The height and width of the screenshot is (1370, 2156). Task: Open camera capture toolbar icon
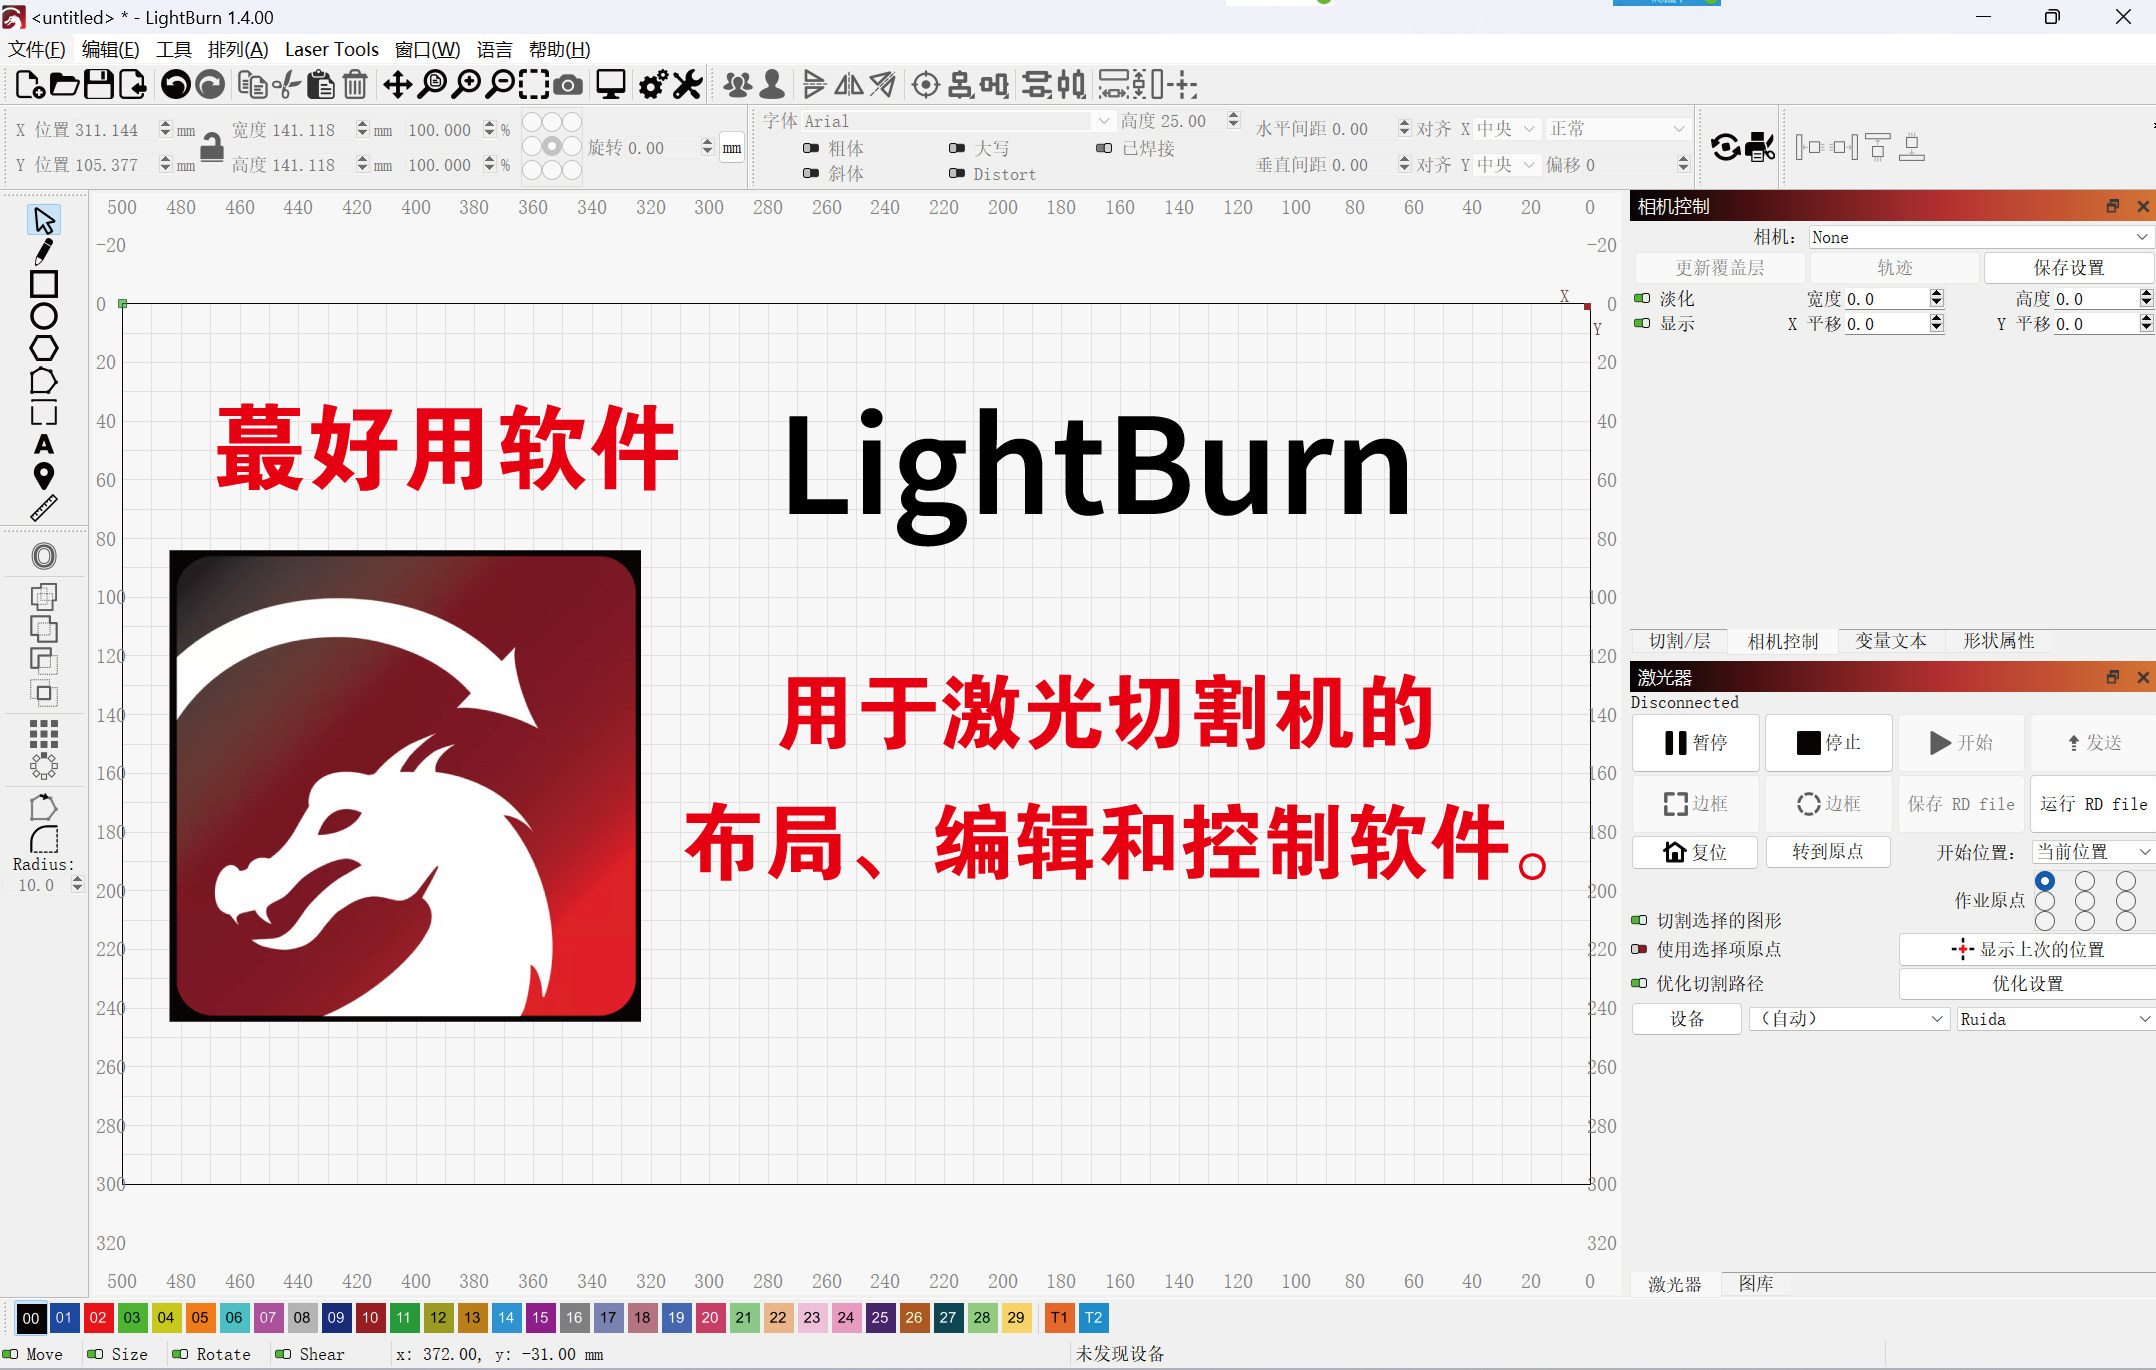pyautogui.click(x=568, y=85)
